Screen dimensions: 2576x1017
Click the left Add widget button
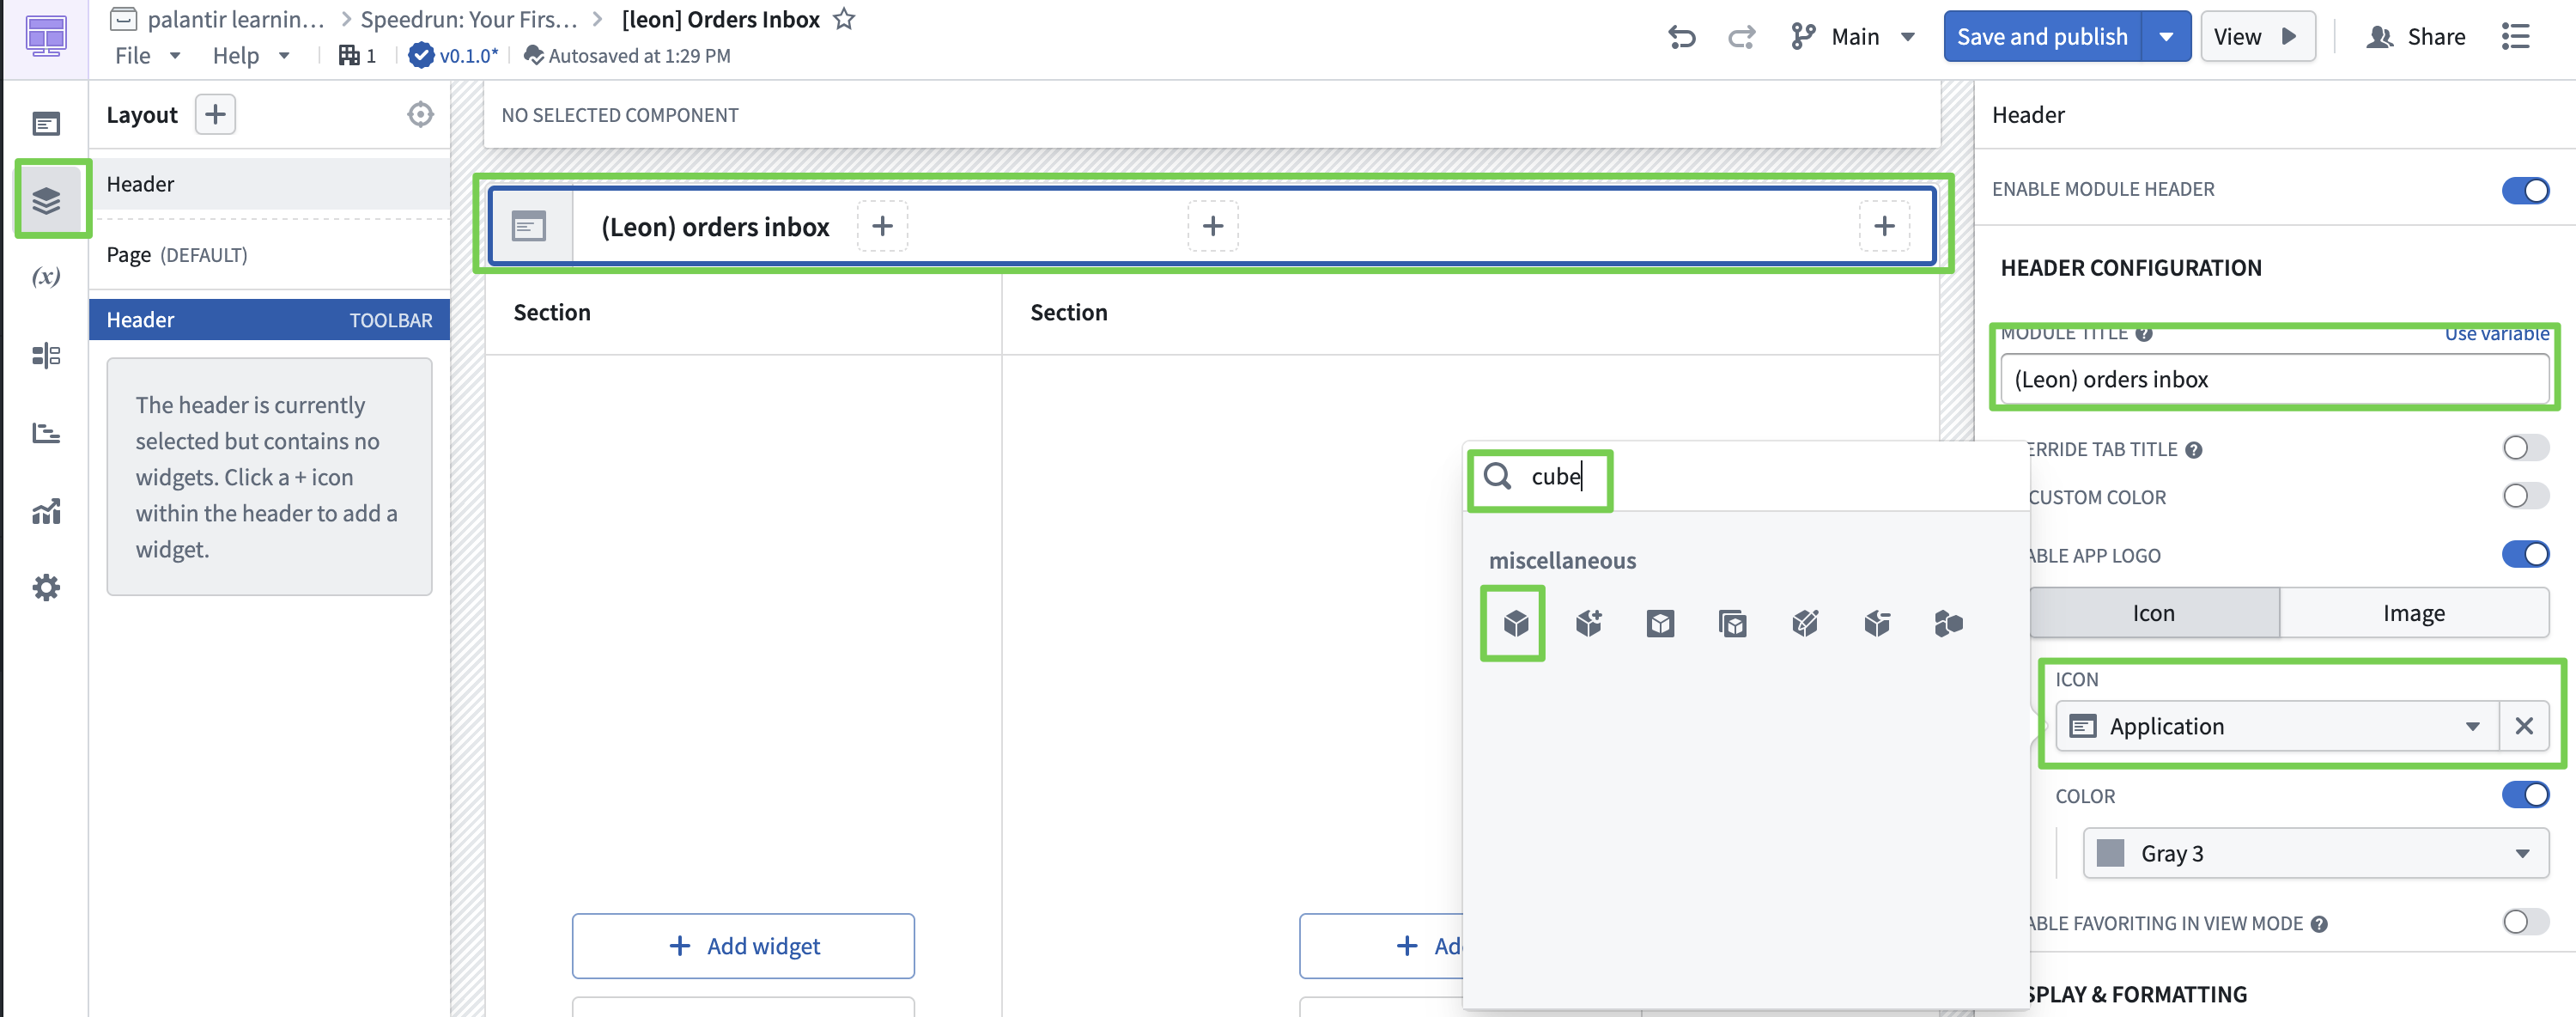tap(743, 946)
